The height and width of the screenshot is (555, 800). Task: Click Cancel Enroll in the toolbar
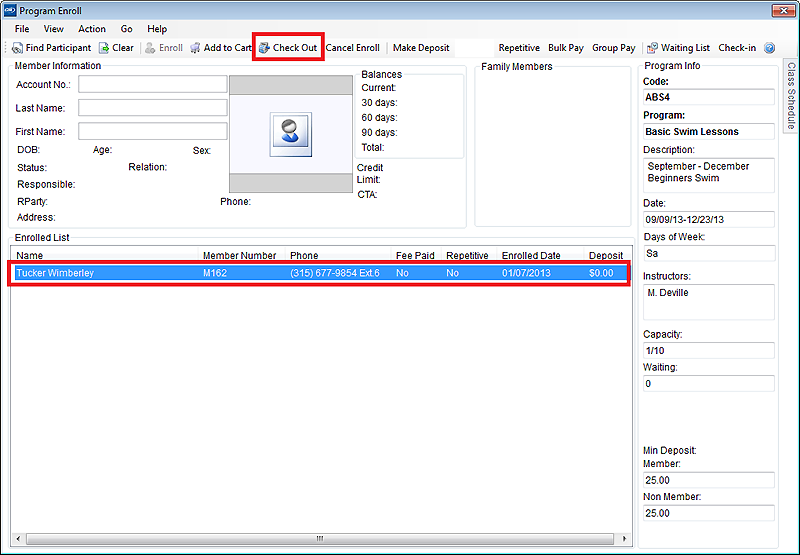point(353,48)
